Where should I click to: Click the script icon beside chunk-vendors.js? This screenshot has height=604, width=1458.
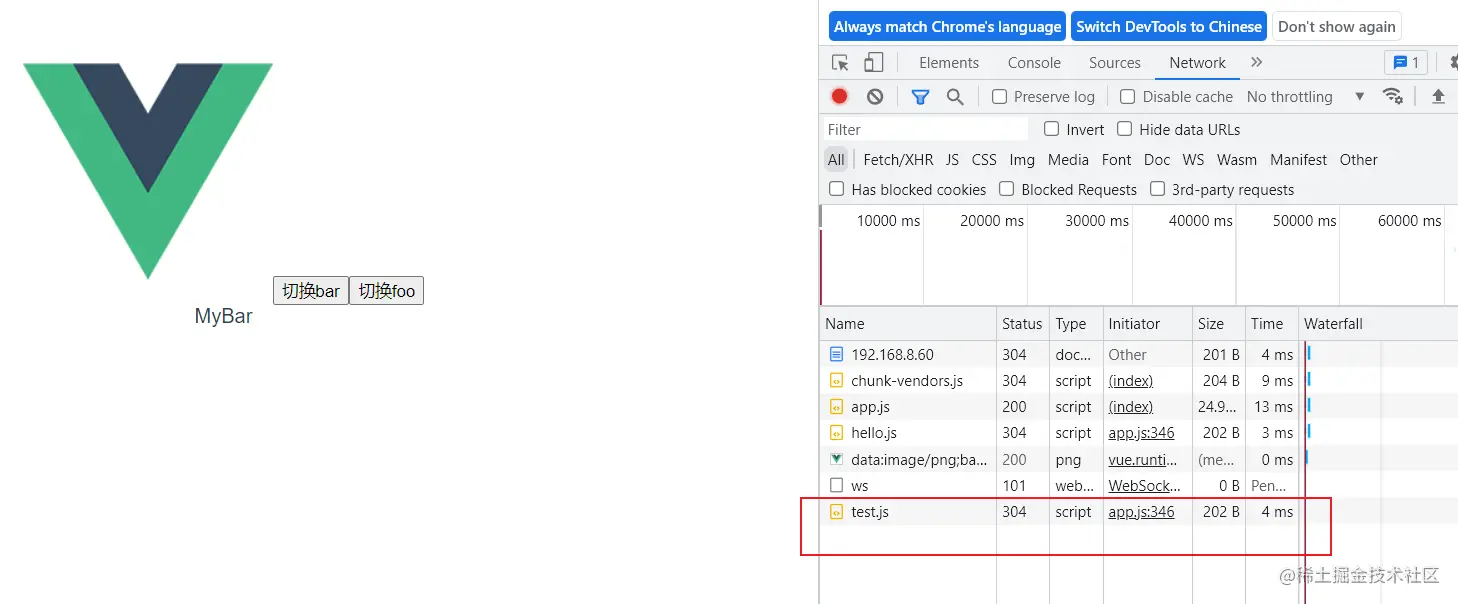click(x=836, y=380)
